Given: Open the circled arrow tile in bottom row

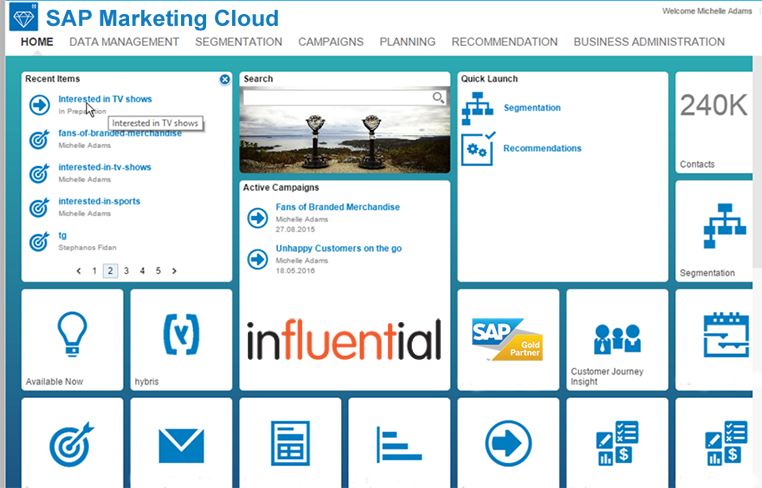Looking at the screenshot, I should click(x=508, y=443).
